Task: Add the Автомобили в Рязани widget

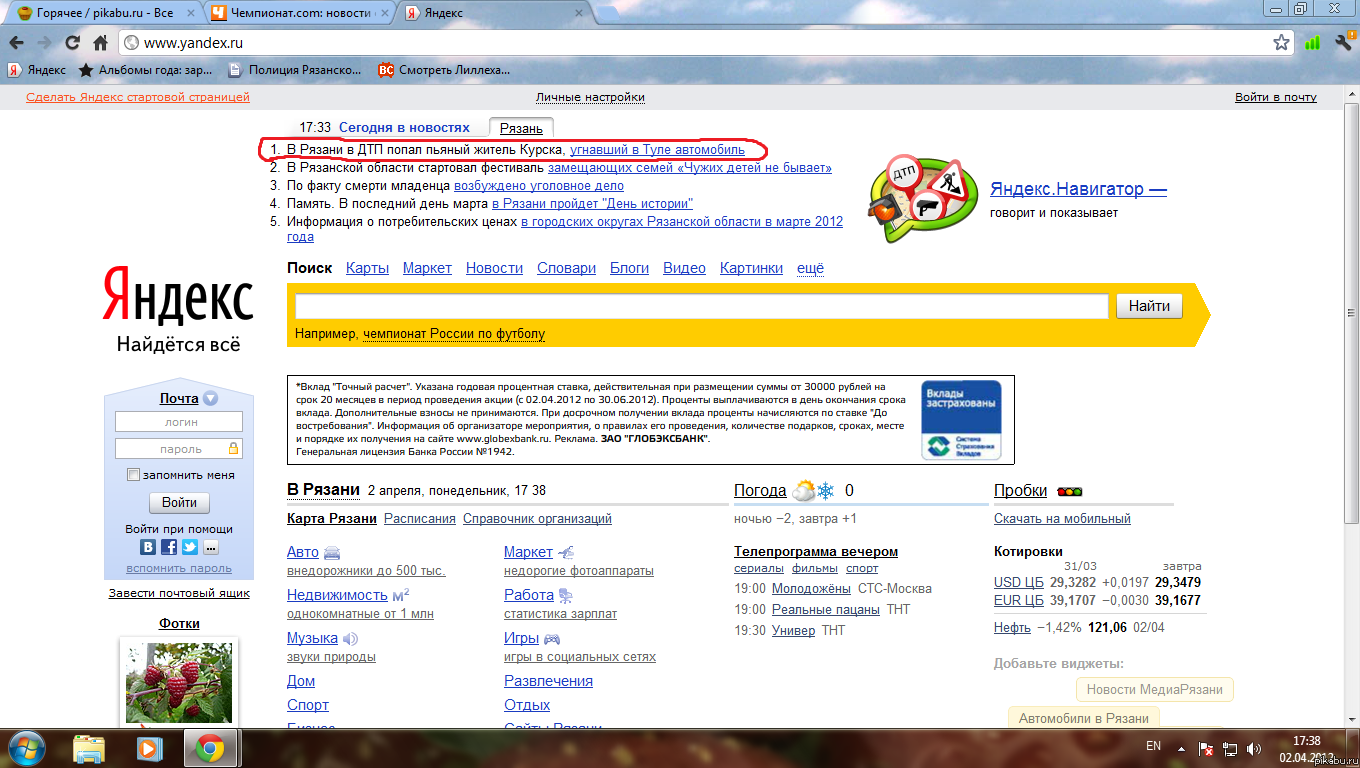Action: click(1084, 718)
